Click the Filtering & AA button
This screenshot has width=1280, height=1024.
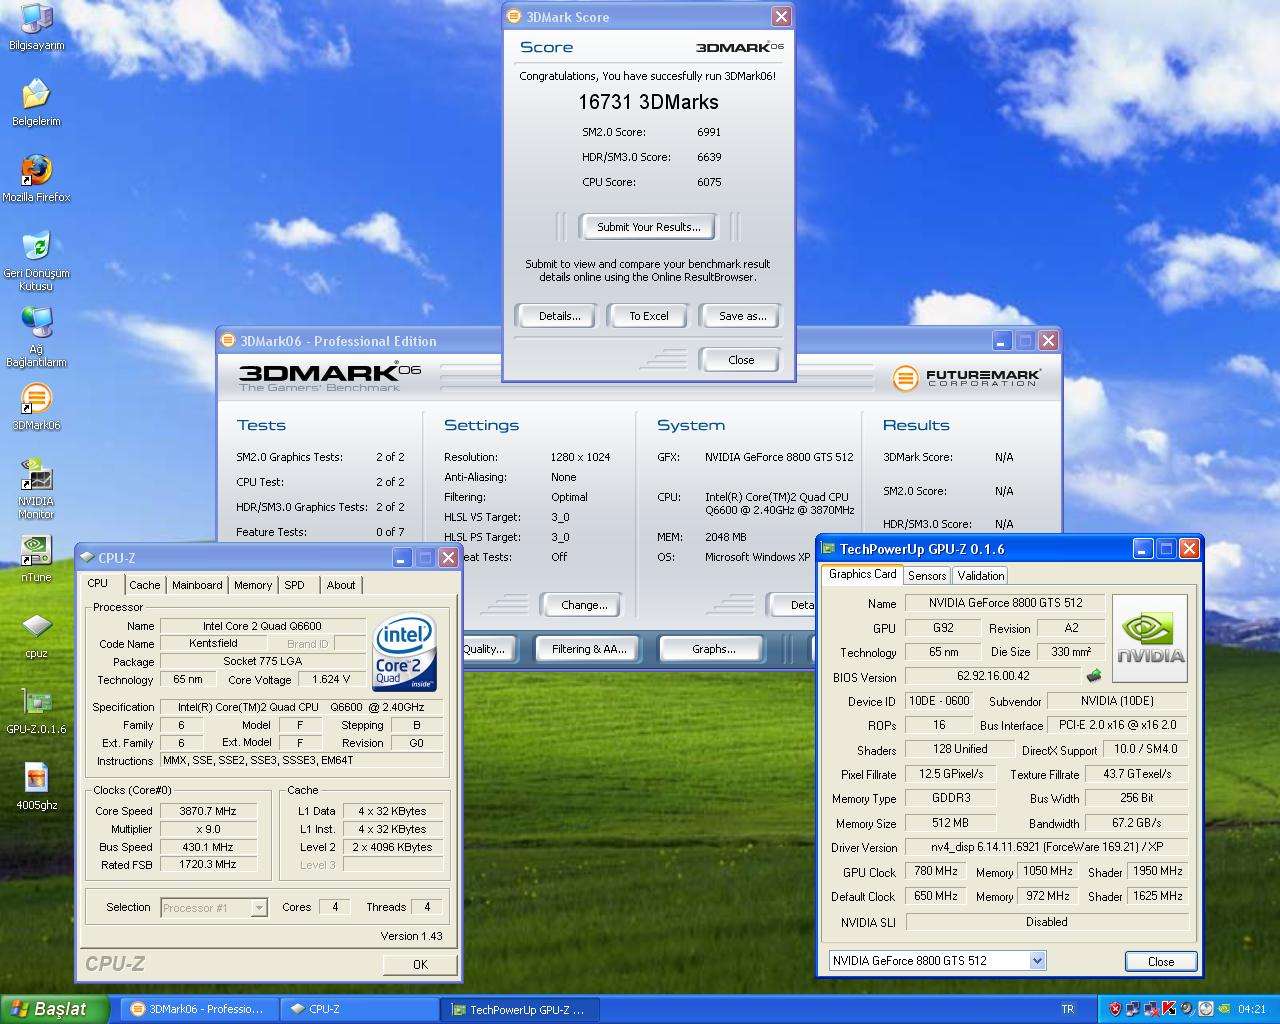click(x=589, y=649)
